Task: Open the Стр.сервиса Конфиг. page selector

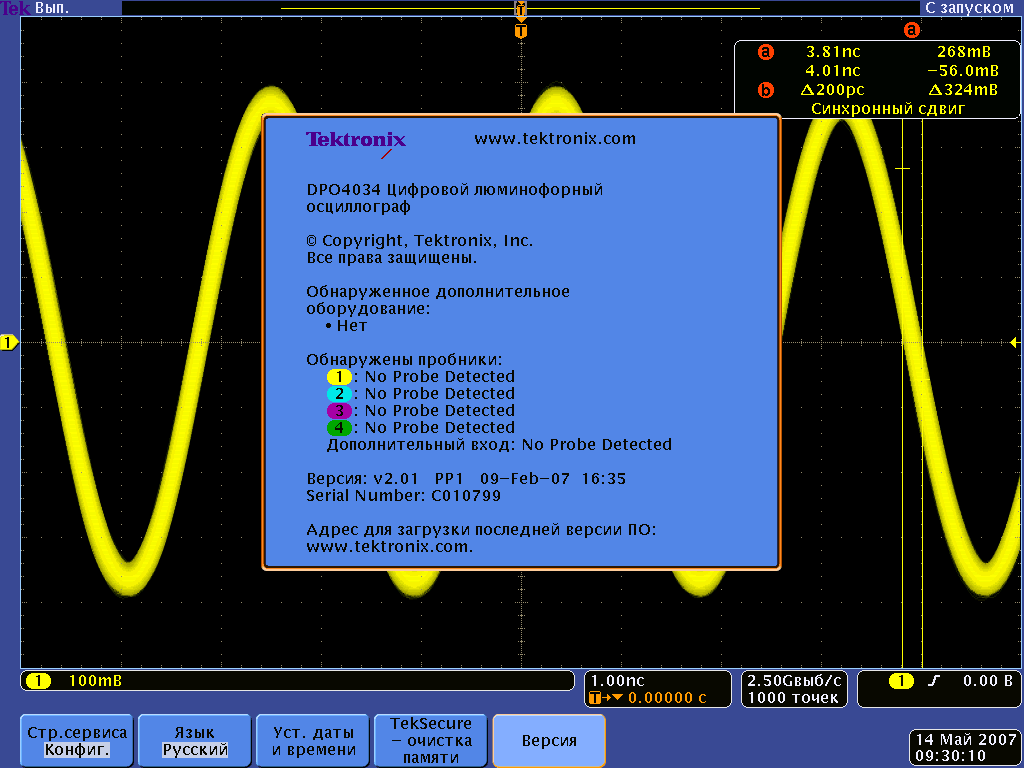Action: tap(77, 740)
